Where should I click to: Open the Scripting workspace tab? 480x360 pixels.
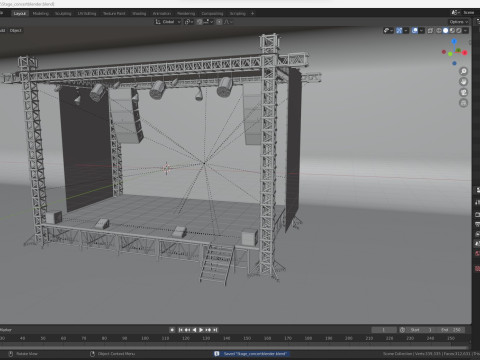237,13
